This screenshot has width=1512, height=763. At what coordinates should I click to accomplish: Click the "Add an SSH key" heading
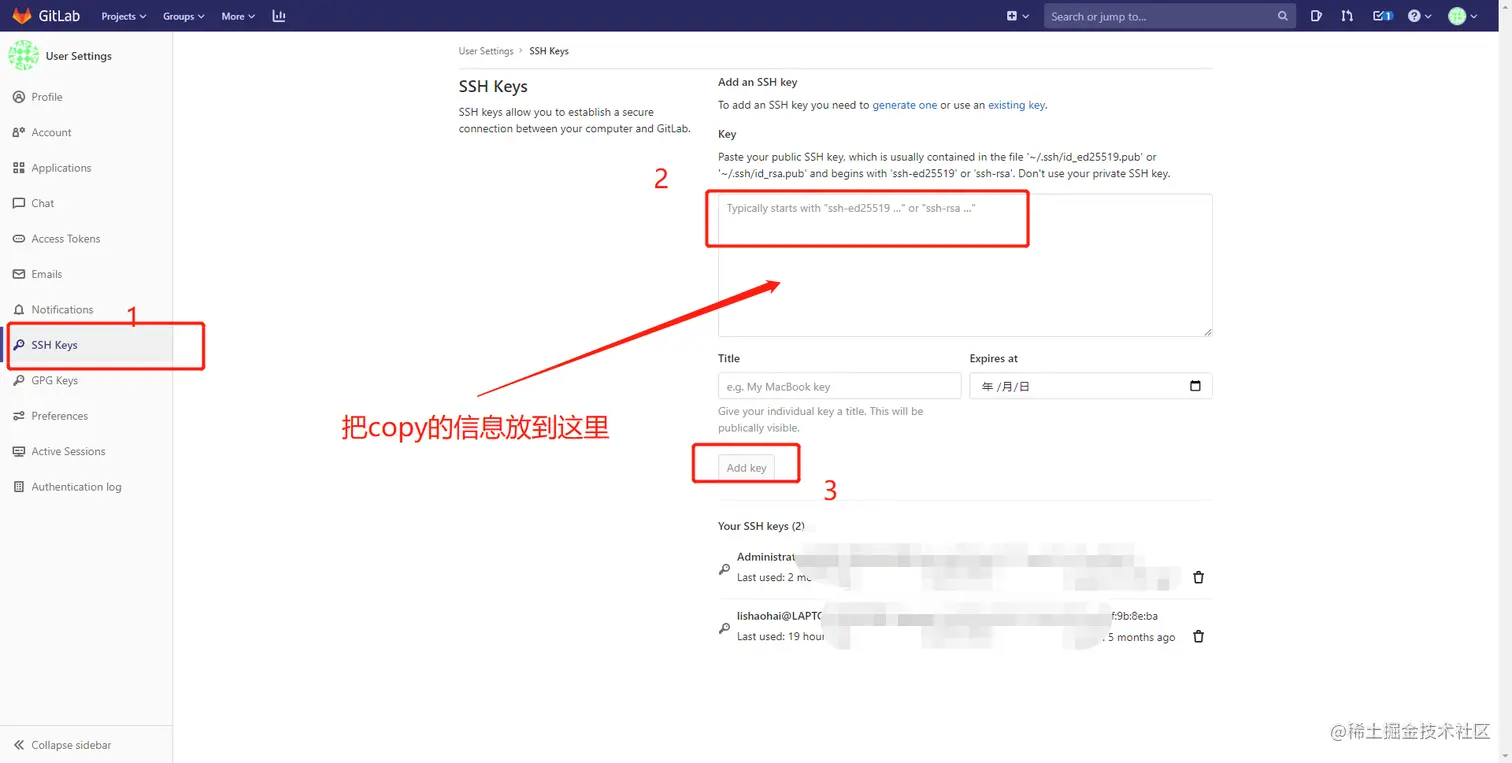pyautogui.click(x=758, y=82)
